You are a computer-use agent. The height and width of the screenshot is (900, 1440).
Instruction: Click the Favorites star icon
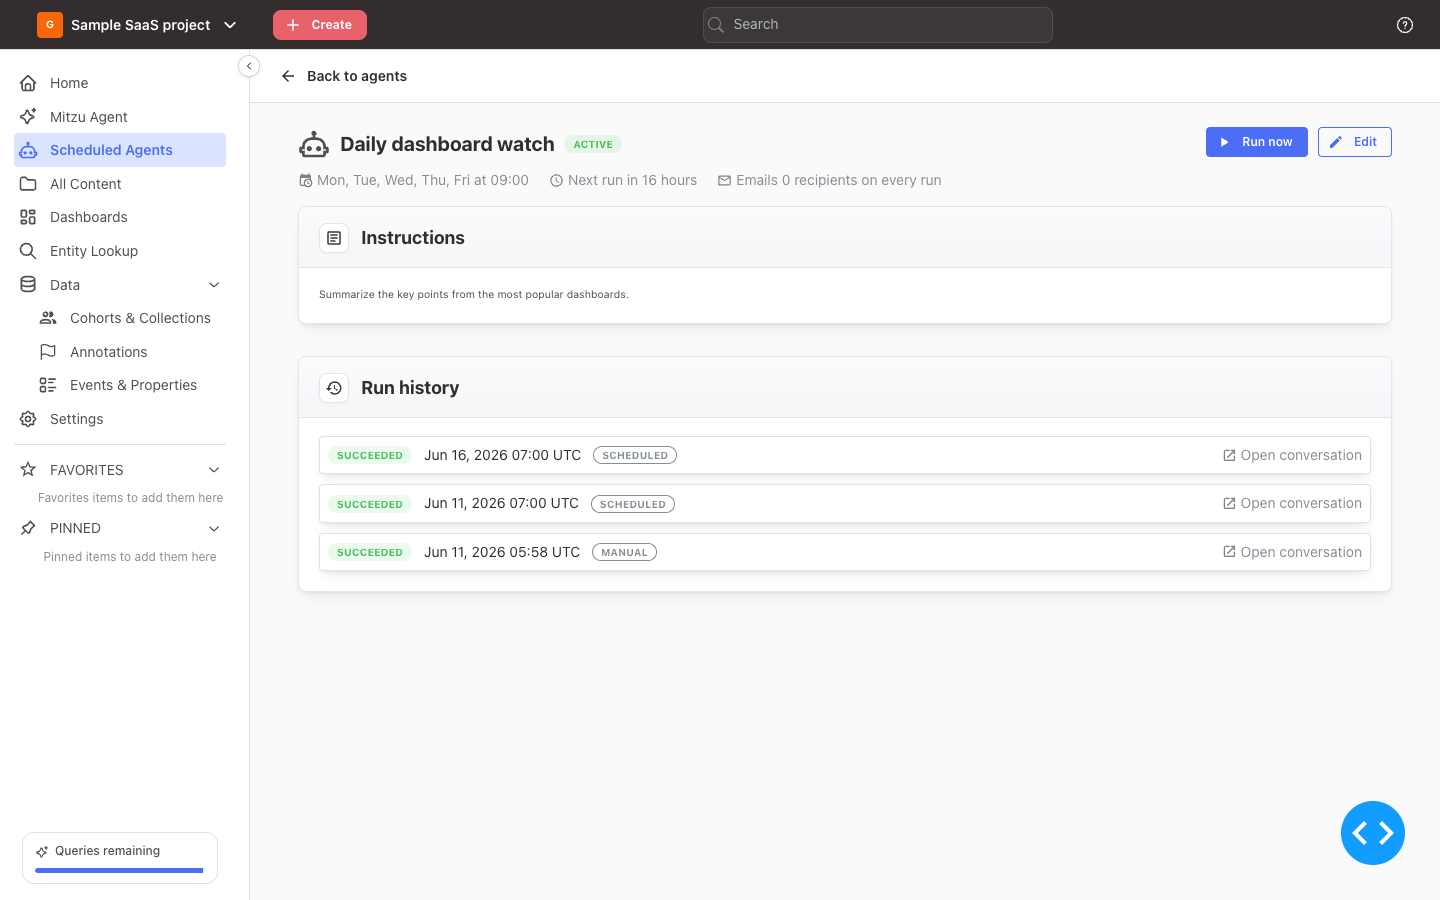28,470
